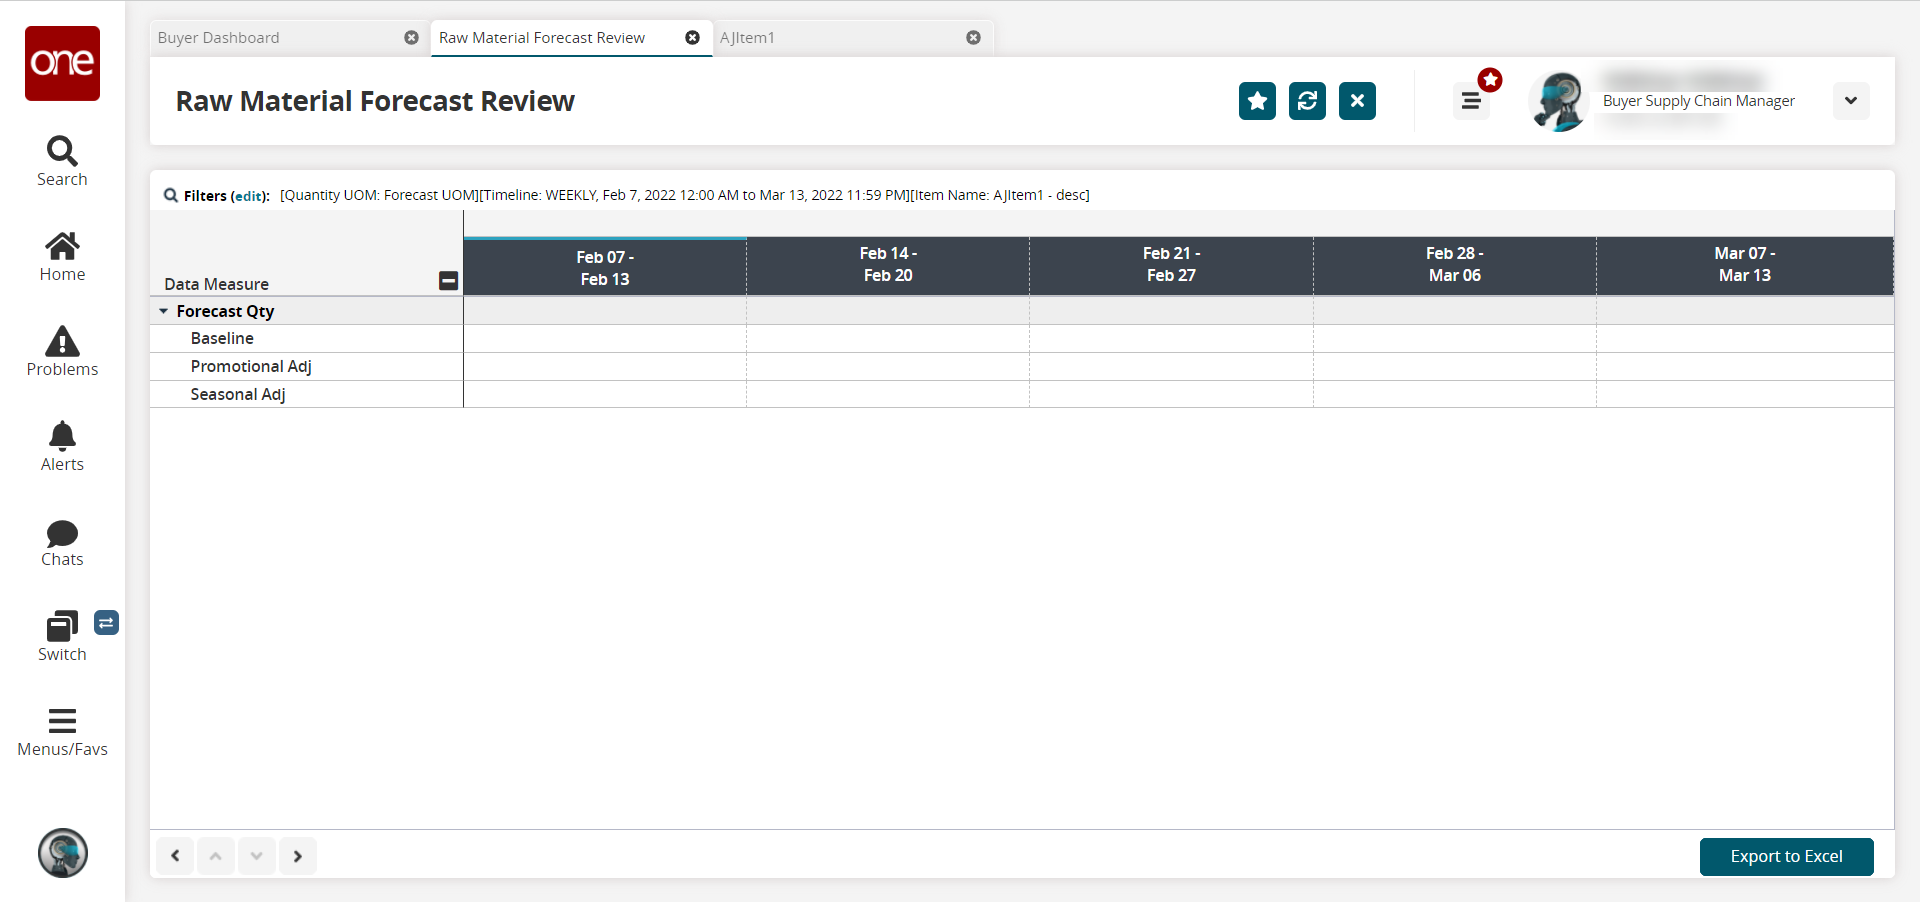Close the report with the X toolbar button
1920x902 pixels.
tap(1357, 101)
